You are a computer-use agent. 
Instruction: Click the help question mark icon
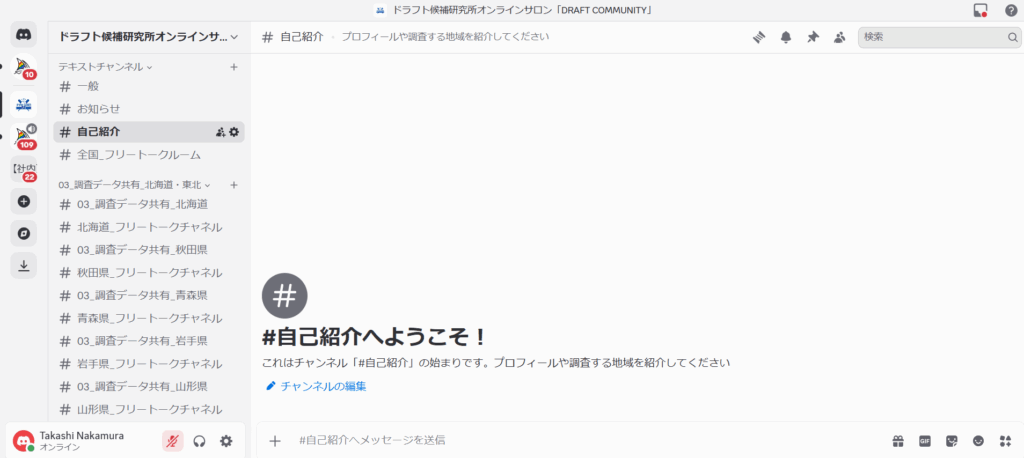(1011, 10)
